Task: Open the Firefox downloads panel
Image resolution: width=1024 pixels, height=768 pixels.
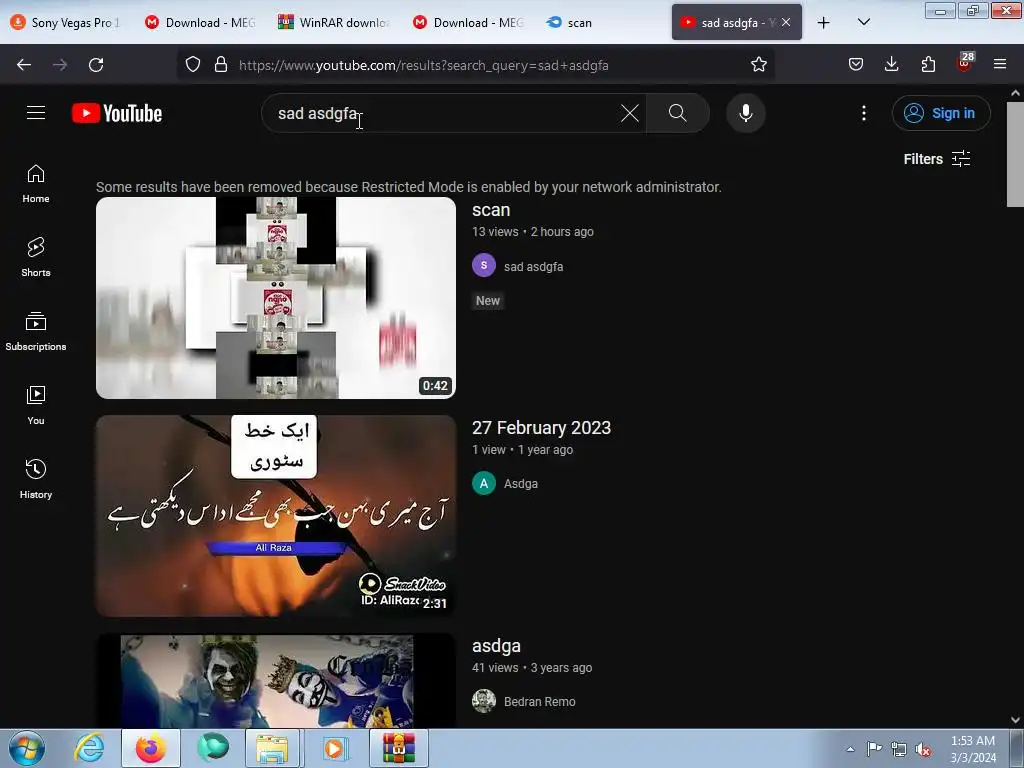Action: 891,65
